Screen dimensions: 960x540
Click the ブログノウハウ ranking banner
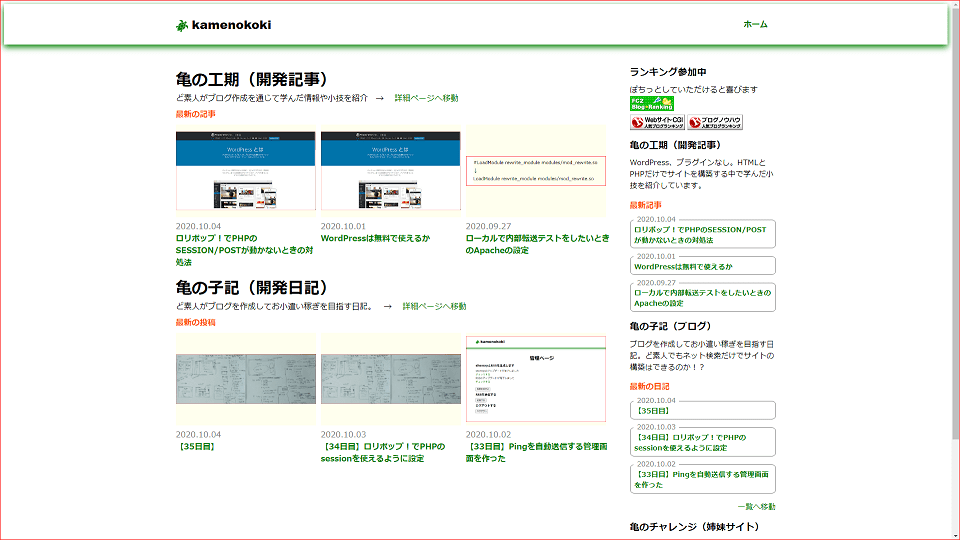[714, 122]
